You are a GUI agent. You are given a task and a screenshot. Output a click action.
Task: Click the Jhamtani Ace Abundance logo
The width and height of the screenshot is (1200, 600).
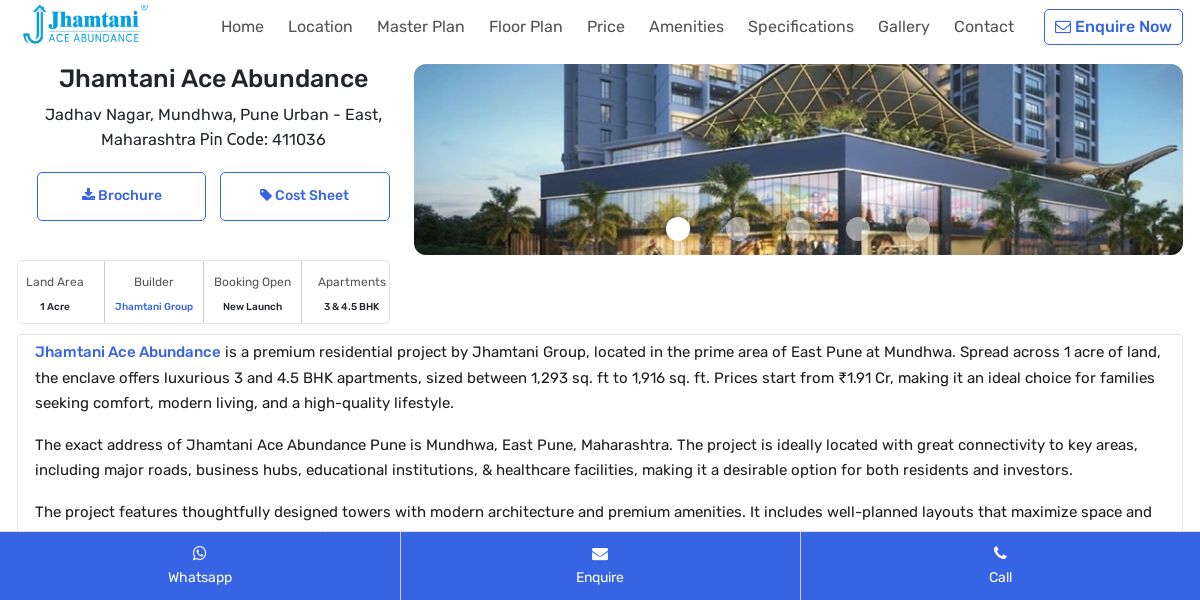tap(85, 25)
